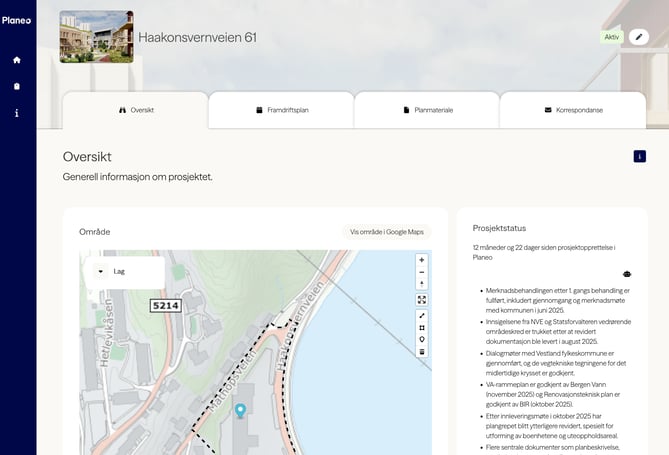Toggle fullscreen map view

[421, 299]
